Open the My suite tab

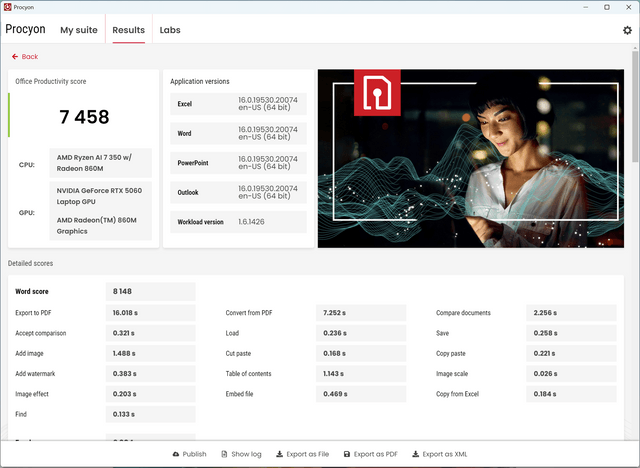(x=79, y=30)
